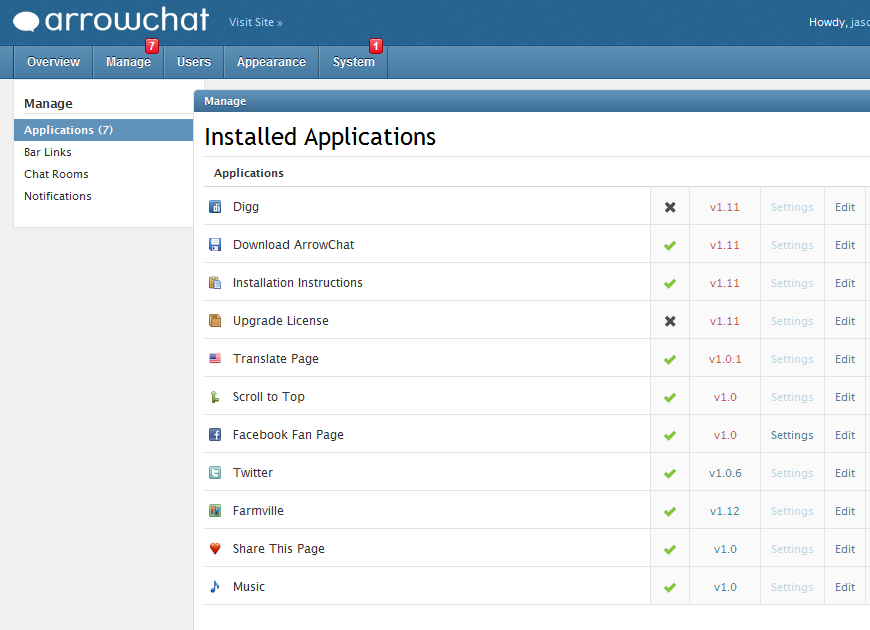Edit the Scroll to Top application
The height and width of the screenshot is (630, 870).
[845, 397]
